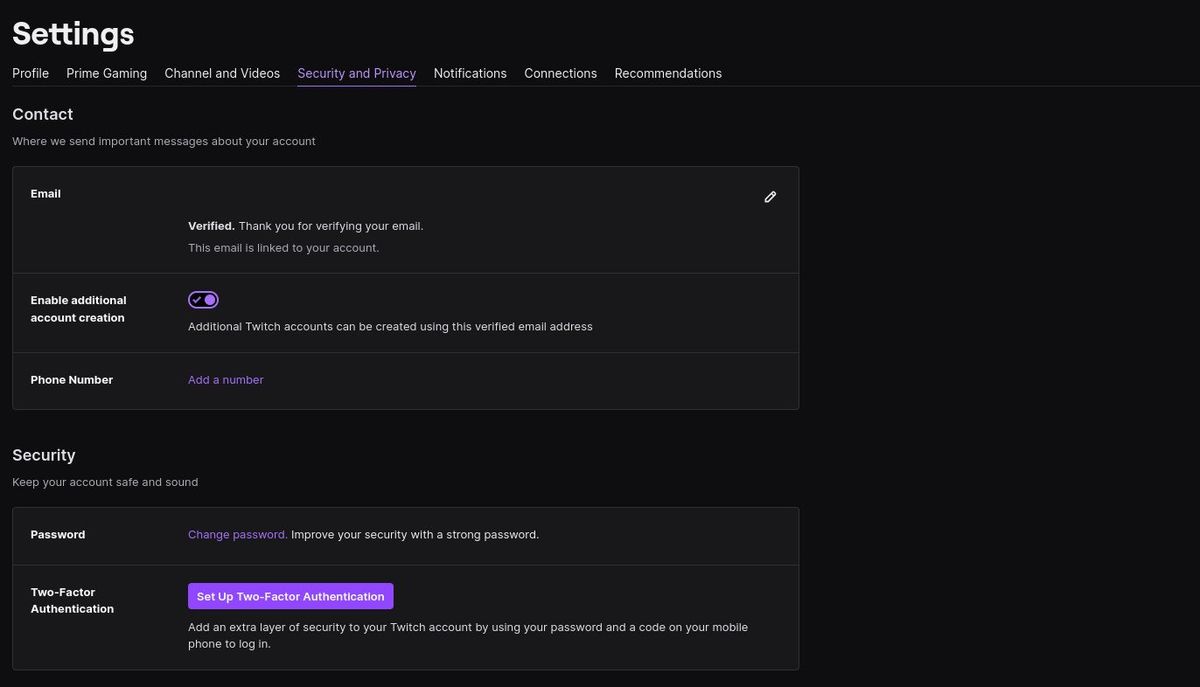Click the Contact section heading

pyautogui.click(x=42, y=114)
